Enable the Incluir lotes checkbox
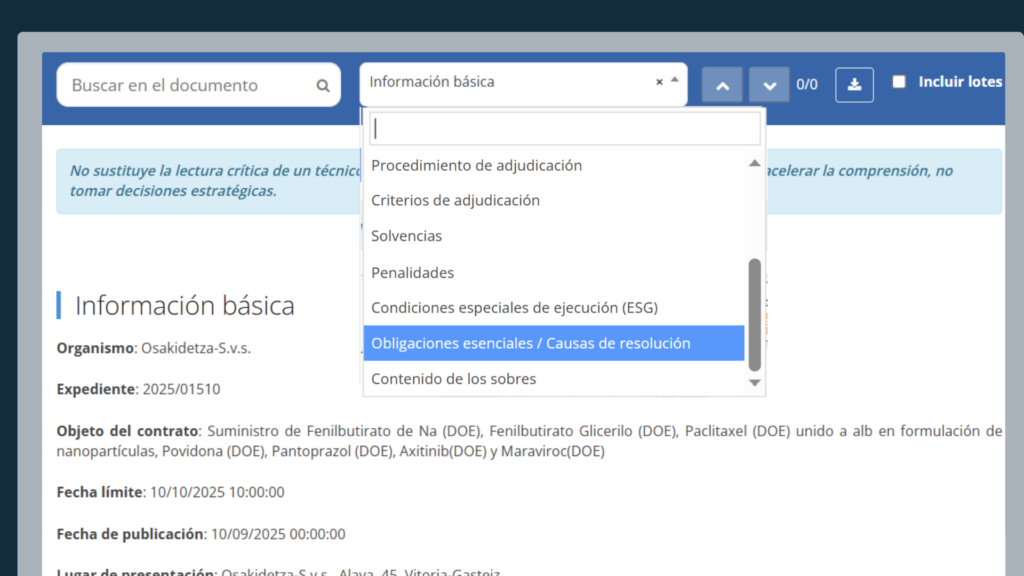This screenshot has width=1024, height=576. (x=899, y=82)
